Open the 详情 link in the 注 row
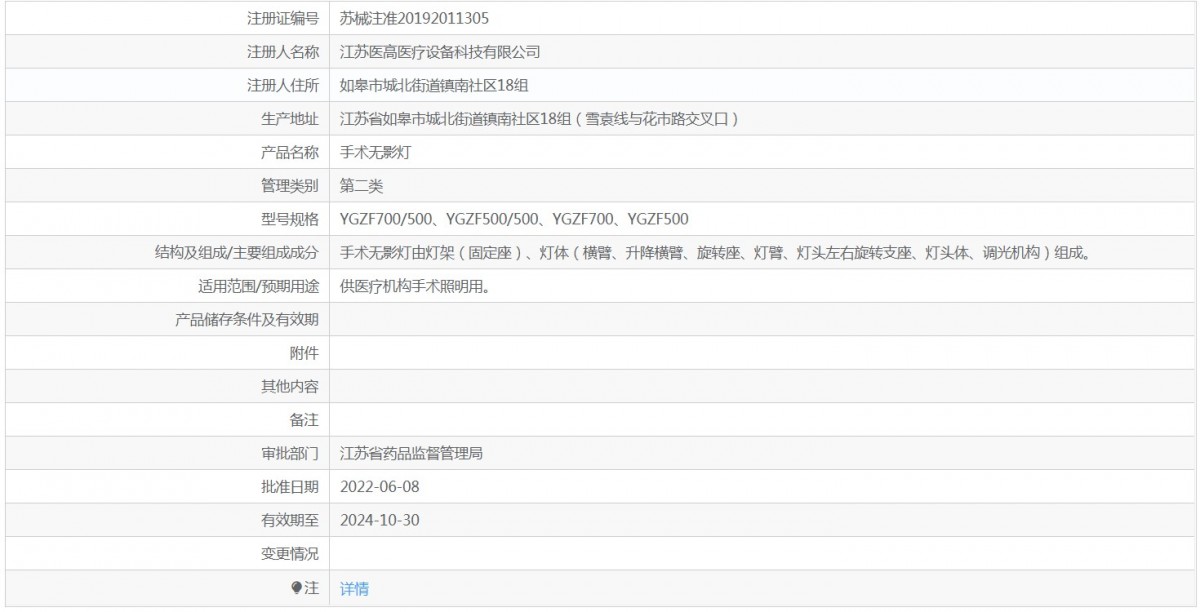Viewport: 1200px width, 612px height. pyautogui.click(x=354, y=589)
